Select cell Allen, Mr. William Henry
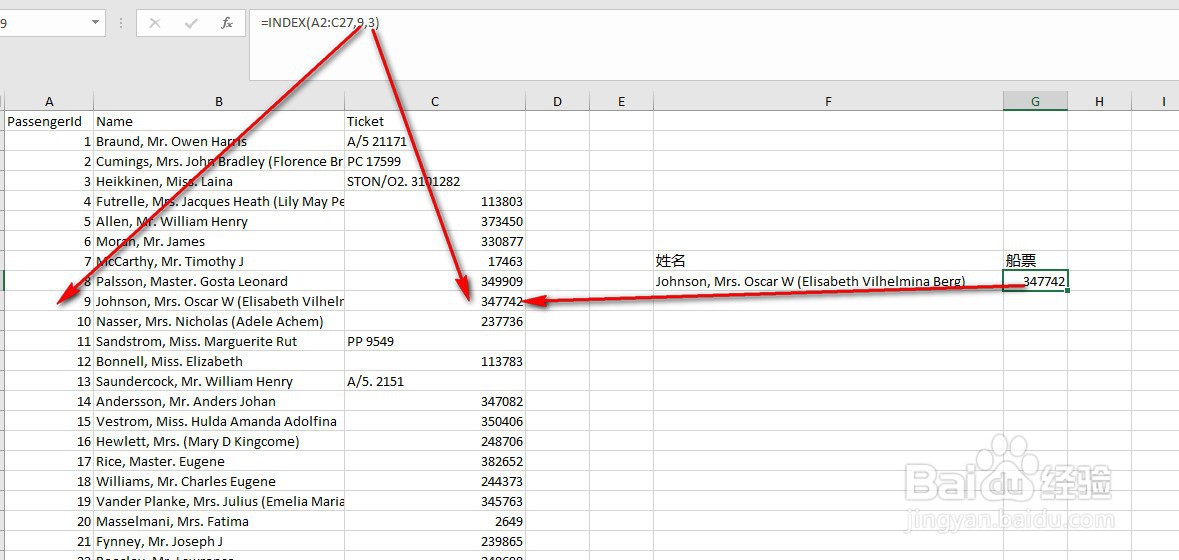Viewport: 1179px width, 560px height. click(219, 221)
